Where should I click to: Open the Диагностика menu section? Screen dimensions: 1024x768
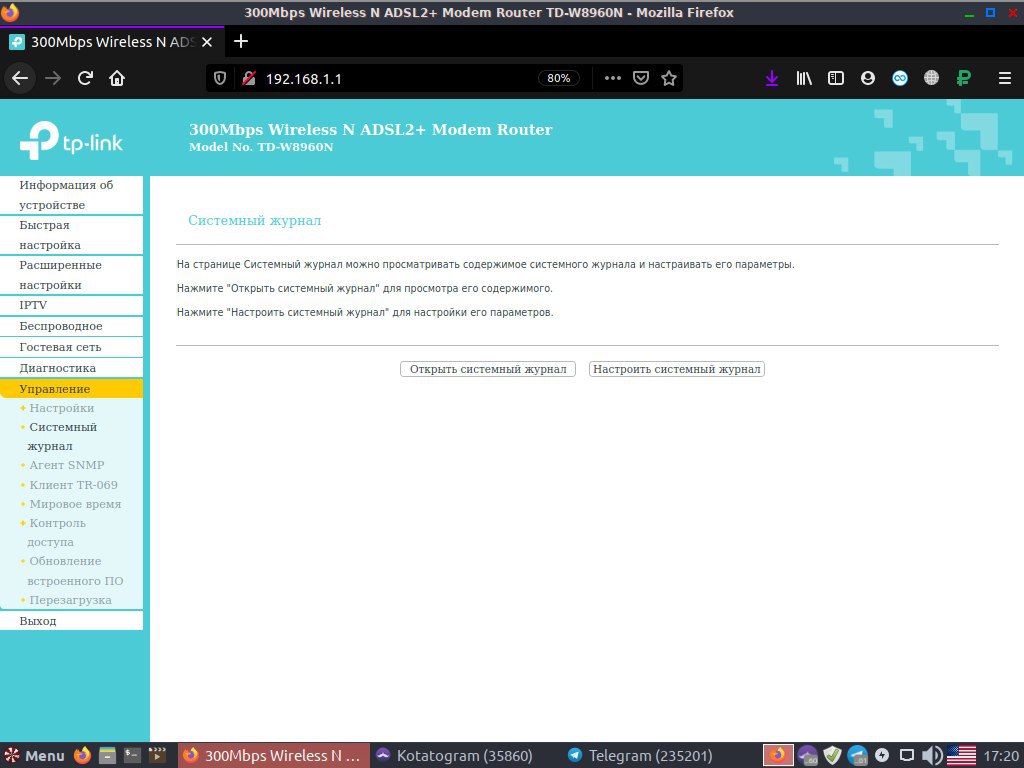71,368
